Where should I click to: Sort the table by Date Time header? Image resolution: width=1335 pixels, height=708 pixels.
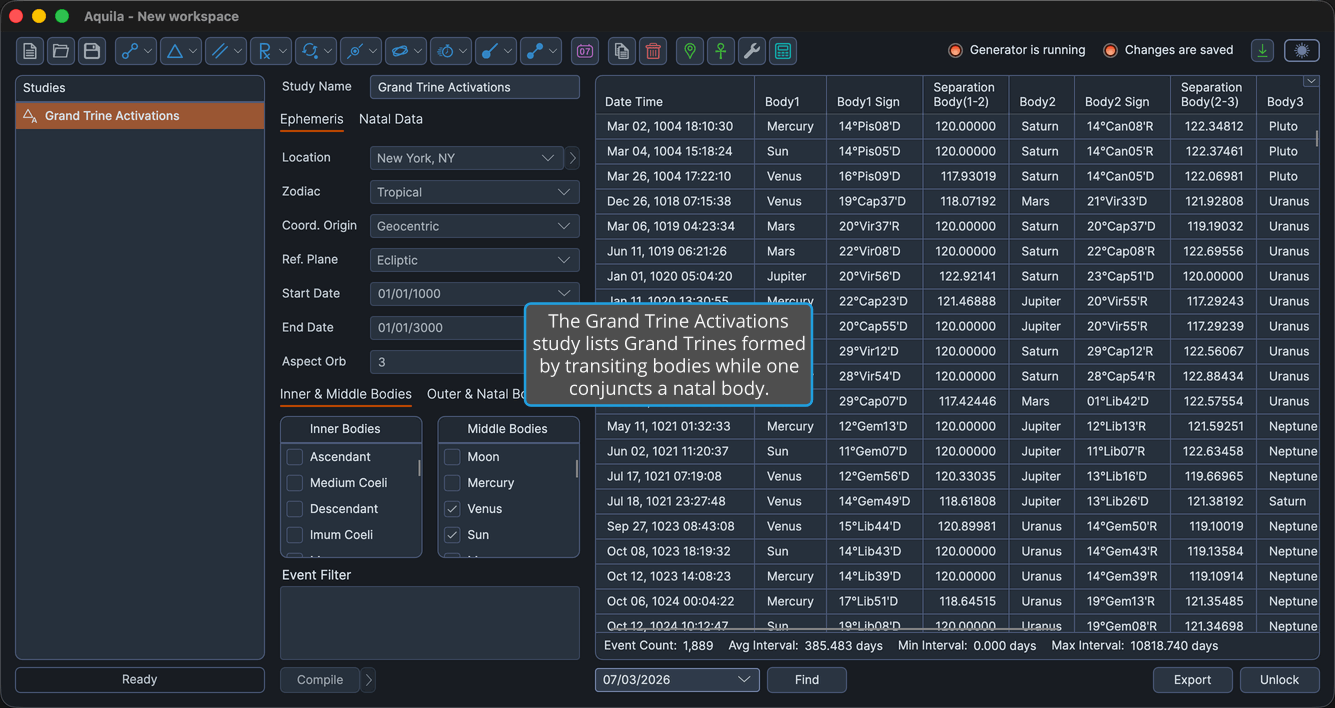(x=675, y=95)
